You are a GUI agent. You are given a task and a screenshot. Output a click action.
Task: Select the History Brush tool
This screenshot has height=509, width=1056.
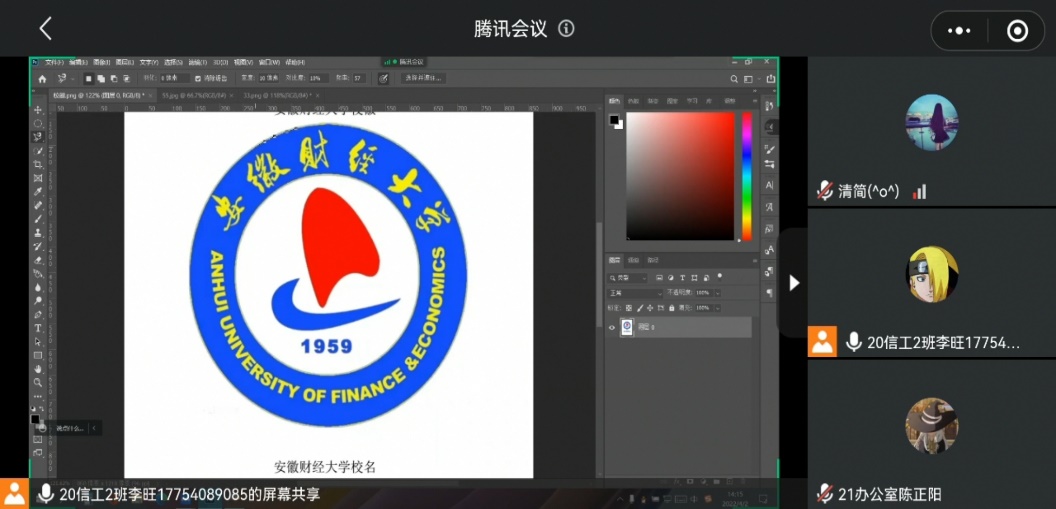pos(38,246)
